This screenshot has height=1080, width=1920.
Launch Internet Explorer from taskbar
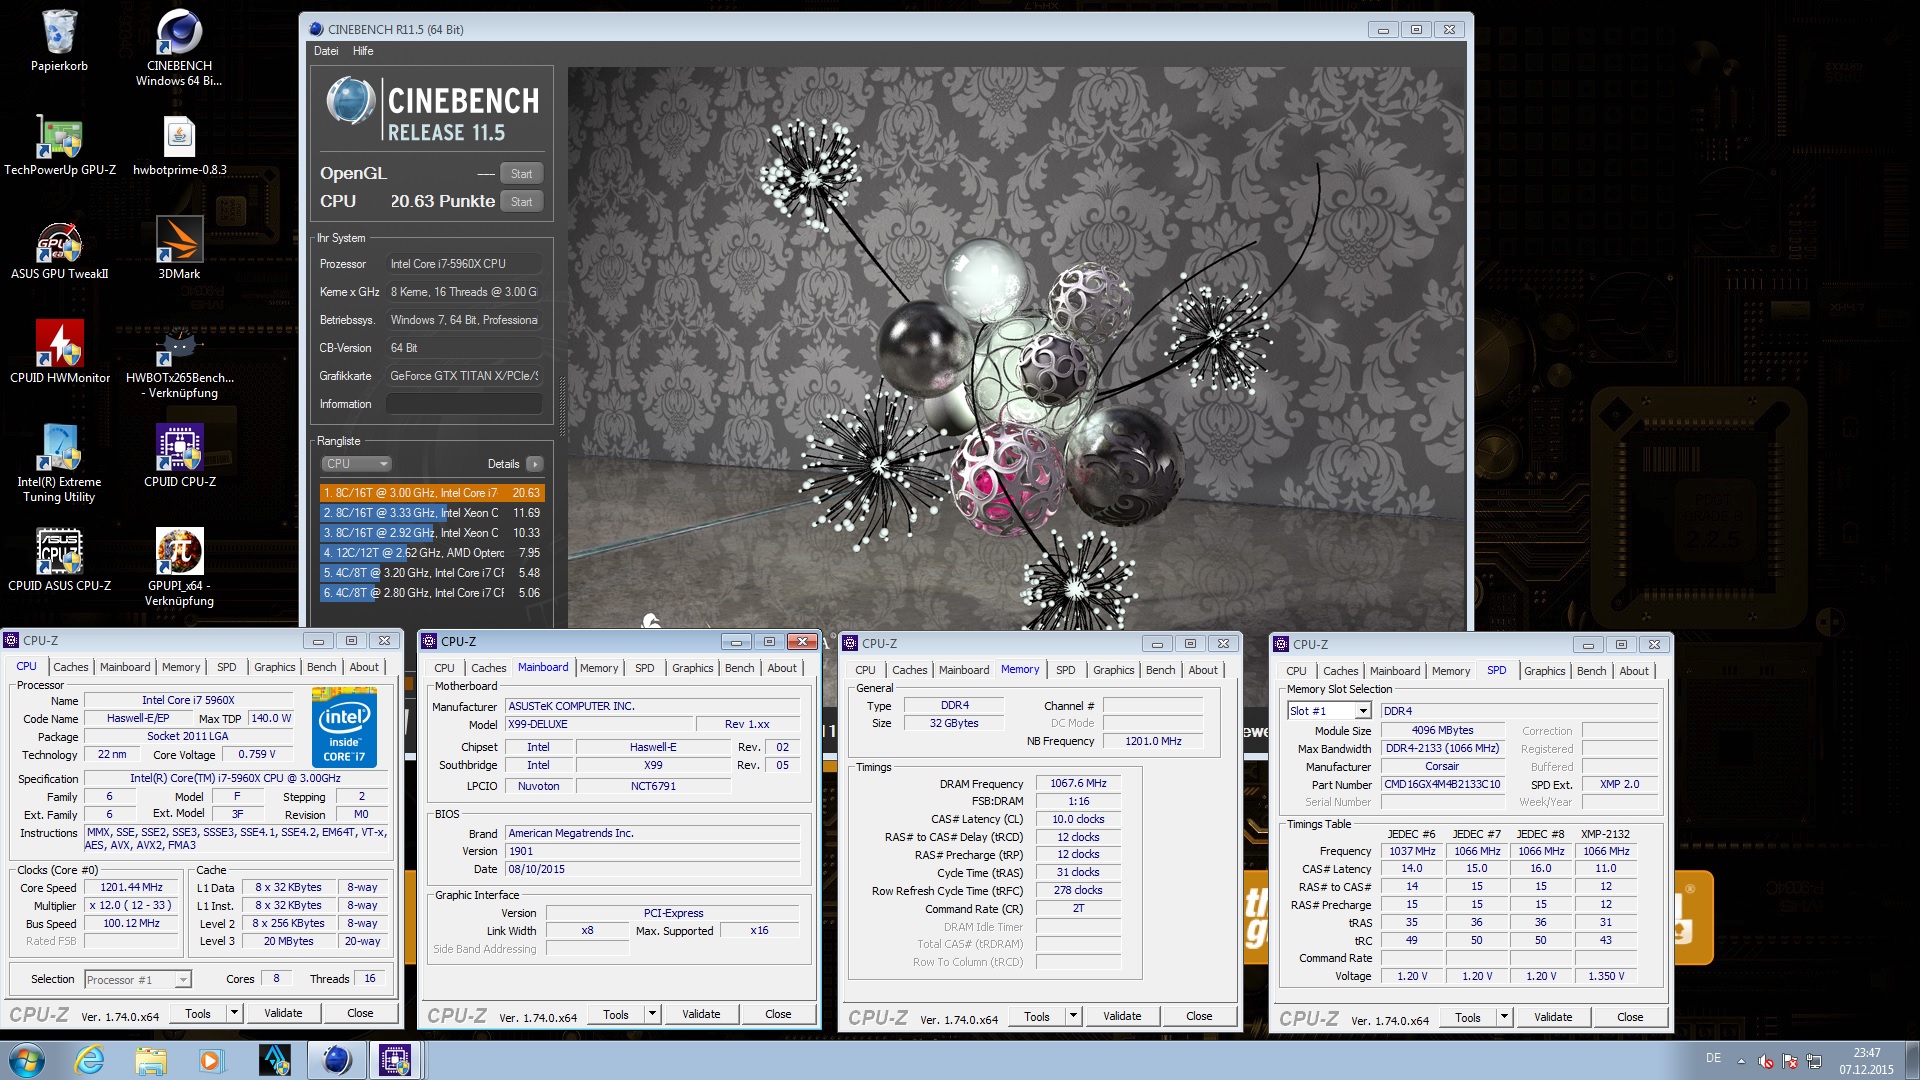(89, 1060)
